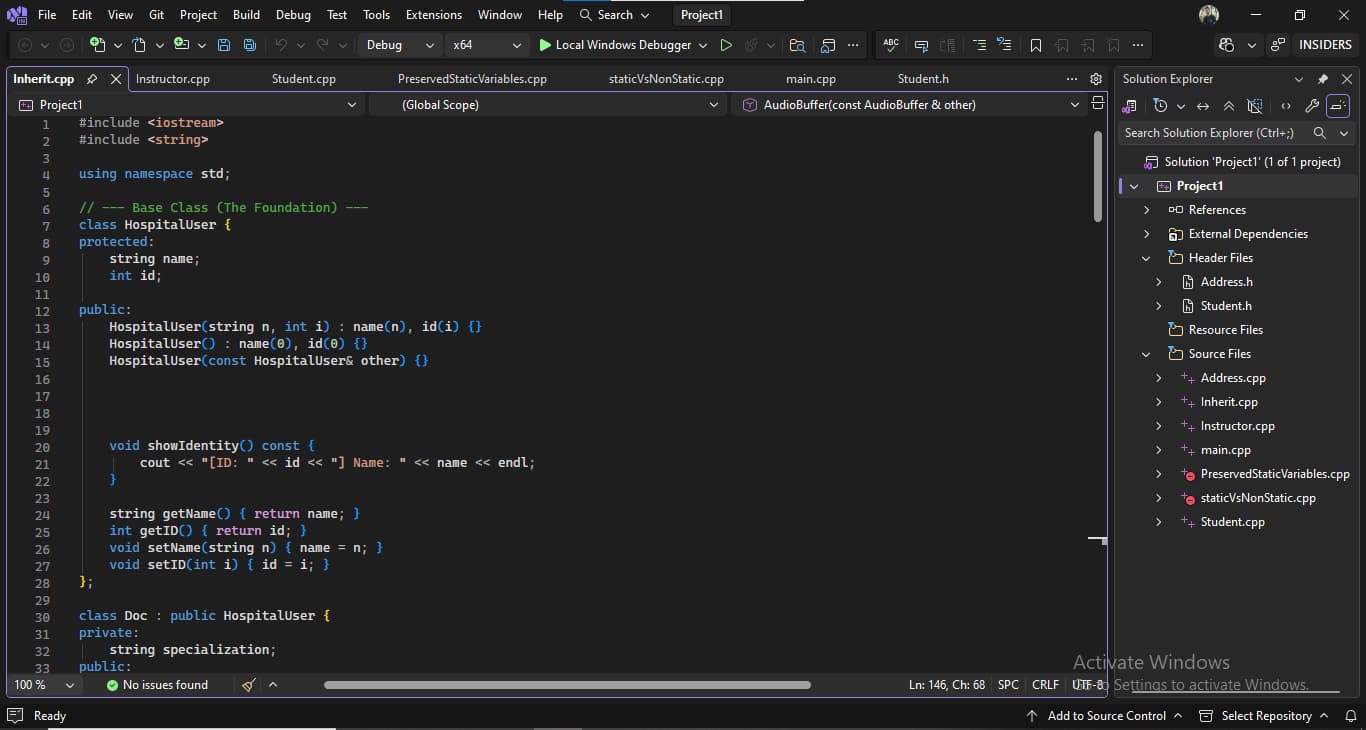1366x730 pixels.
Task: Open Properties via the wrench icon
Action: (x=1313, y=105)
